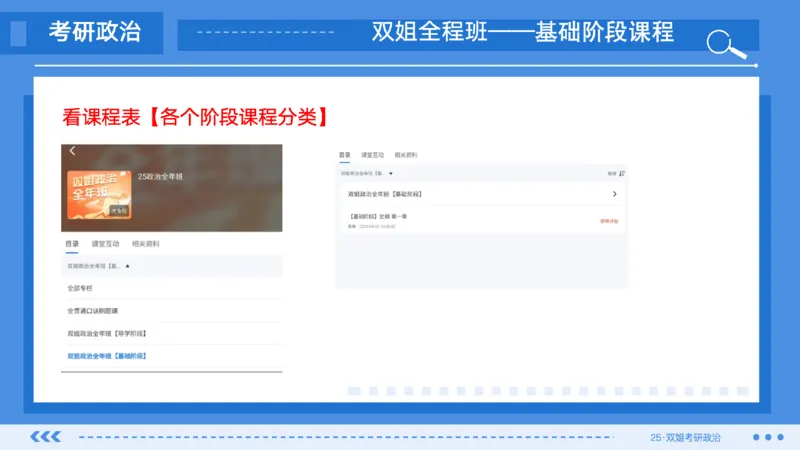This screenshot has width=800, height=450.
Task: Click the magnifying glass icon in the slide header
Action: click(x=726, y=44)
